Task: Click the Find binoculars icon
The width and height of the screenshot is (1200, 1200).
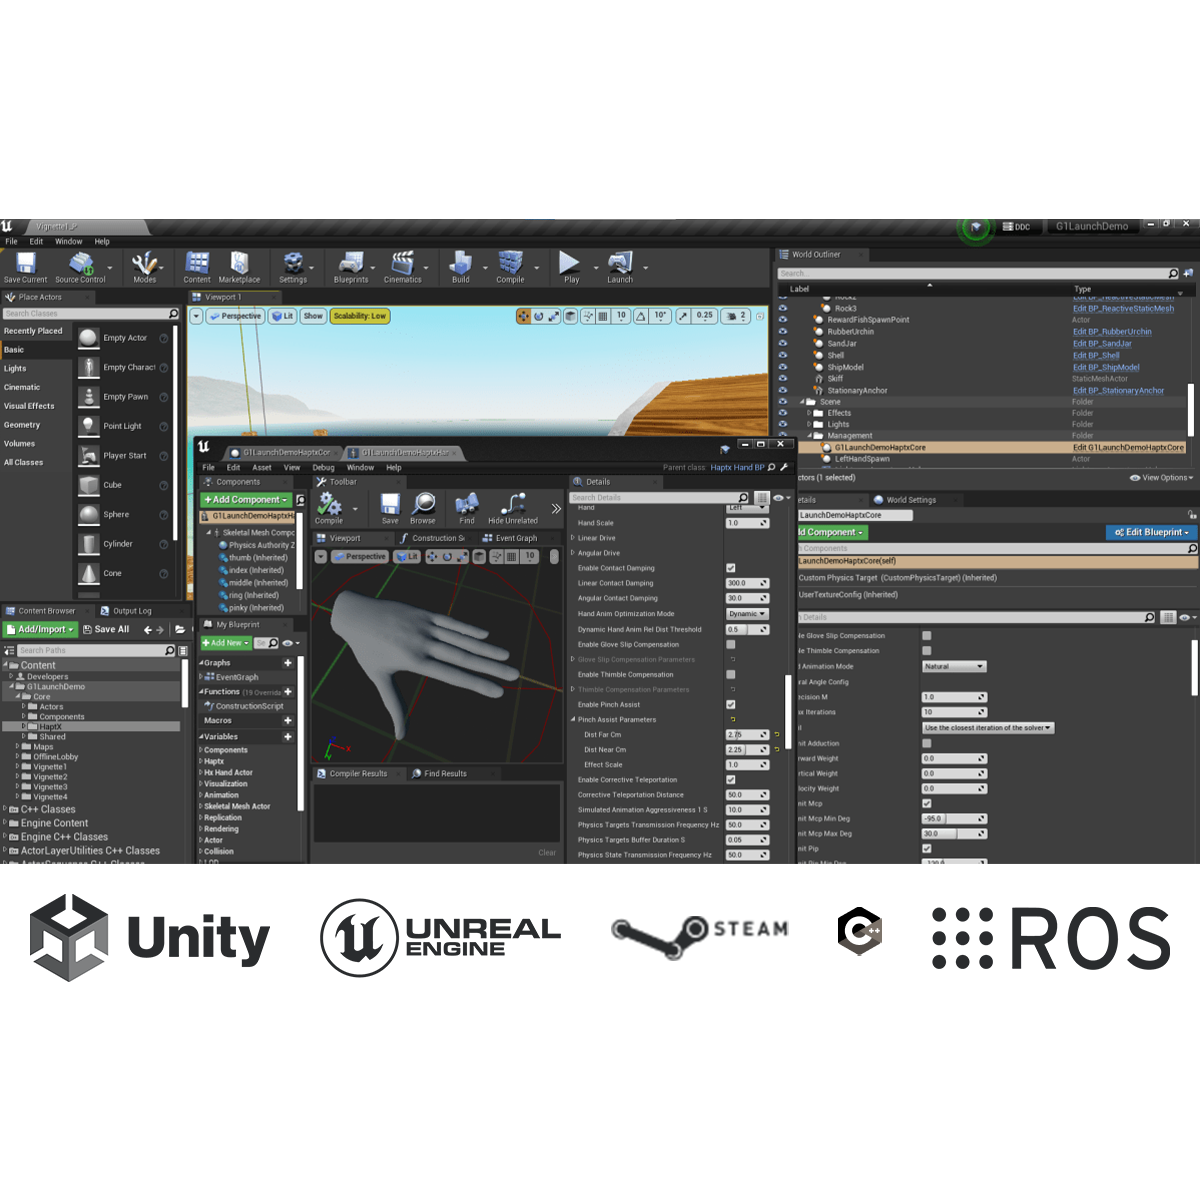Action: pyautogui.click(x=466, y=508)
